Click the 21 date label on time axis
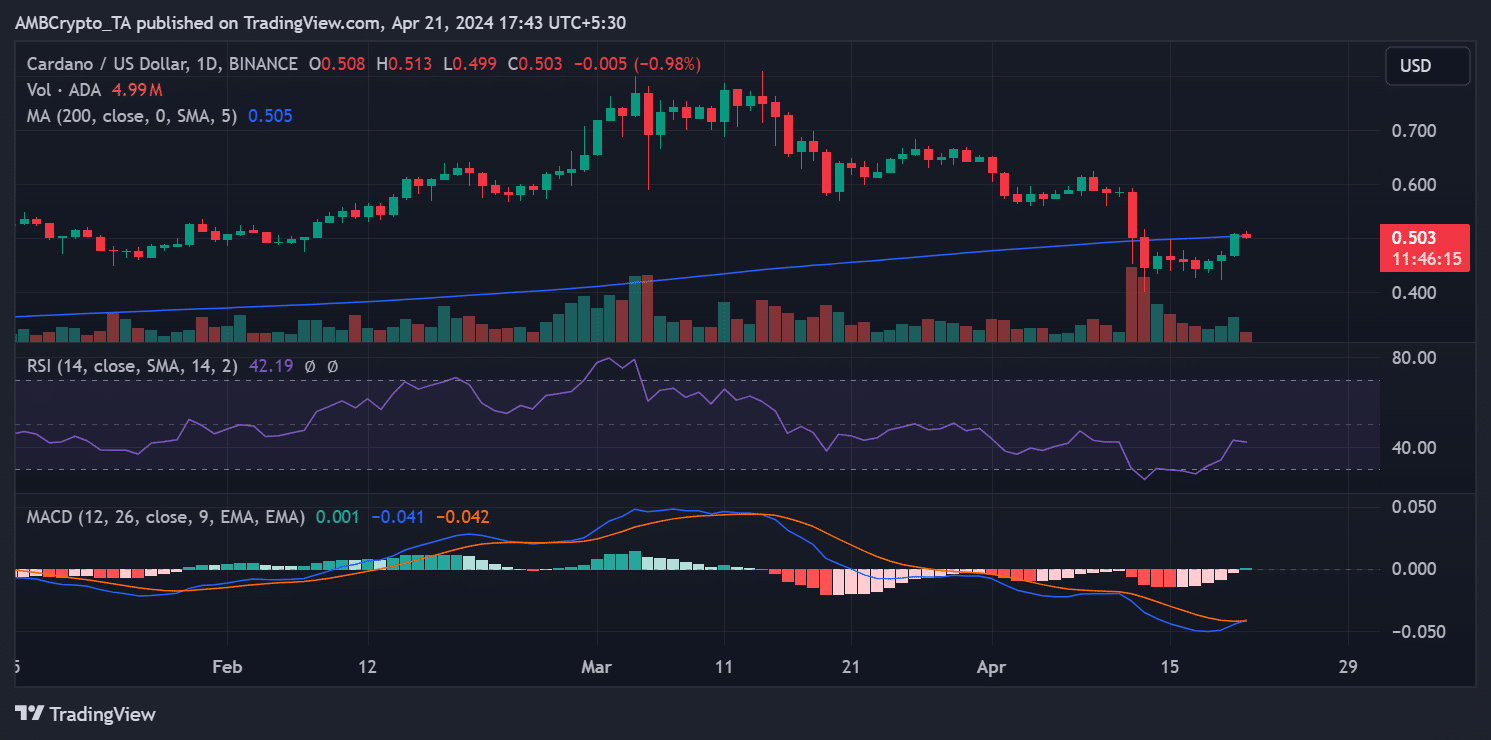The image size is (1491, 740). coord(851,667)
